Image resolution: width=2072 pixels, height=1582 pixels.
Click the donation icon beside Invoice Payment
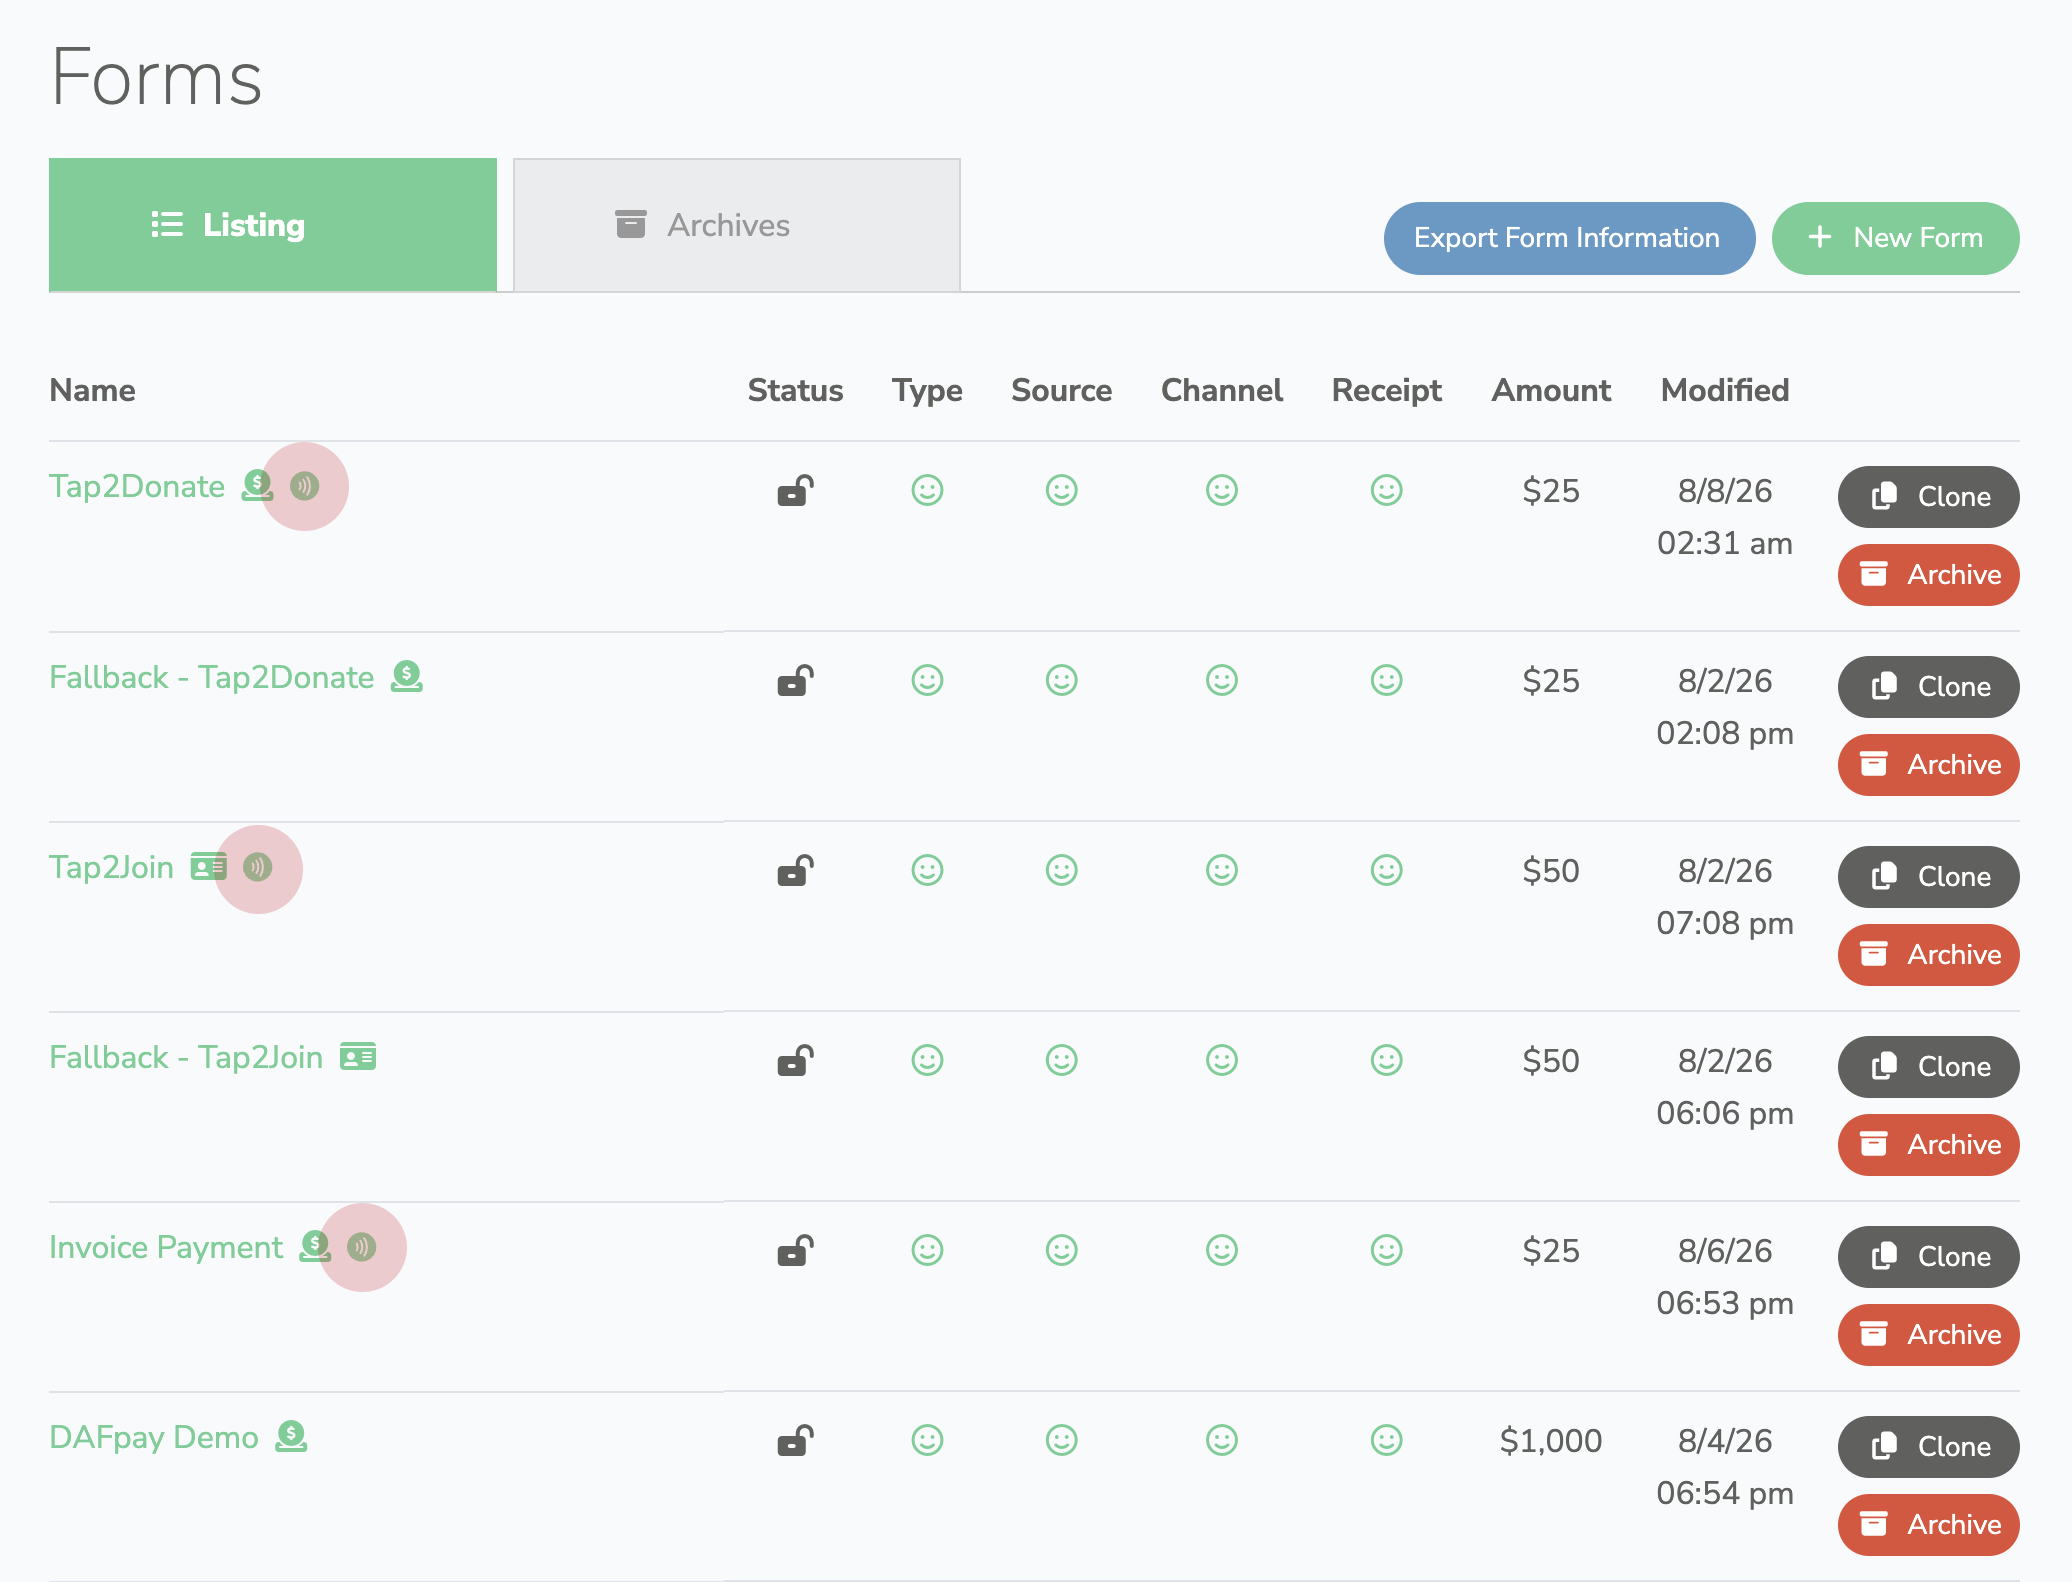(x=315, y=1247)
